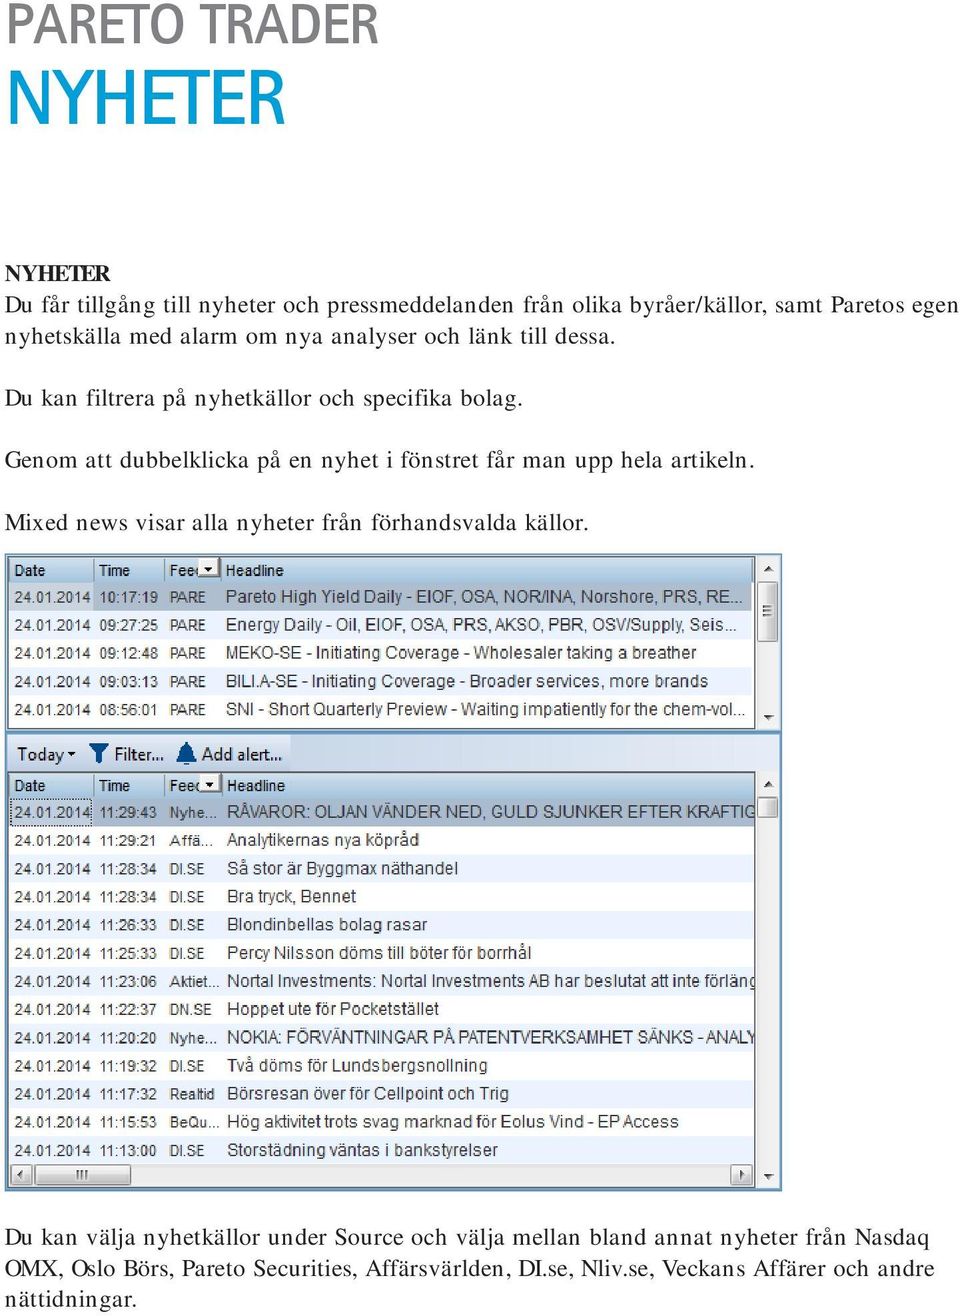
Task: Select headline 'Två döms för Lundsbergsnollning'
Action: 357,1066
